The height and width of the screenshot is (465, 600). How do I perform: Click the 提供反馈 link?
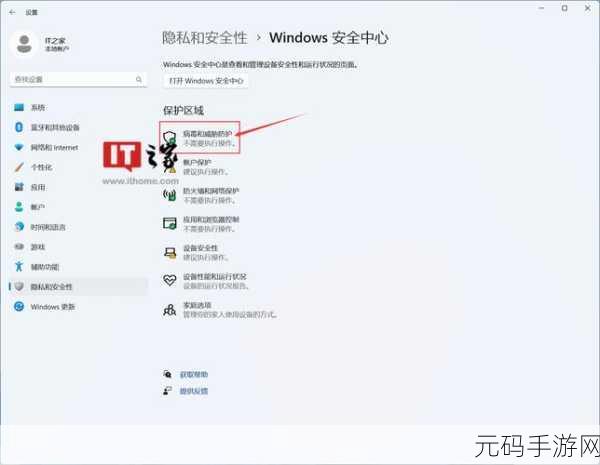194,391
